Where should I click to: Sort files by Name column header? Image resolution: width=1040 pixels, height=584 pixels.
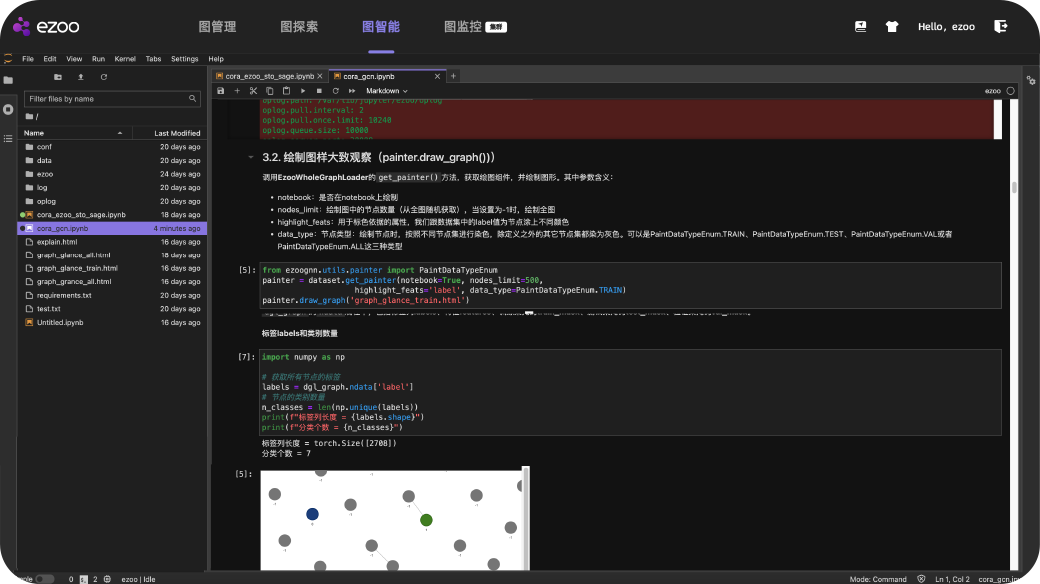click(x=34, y=133)
